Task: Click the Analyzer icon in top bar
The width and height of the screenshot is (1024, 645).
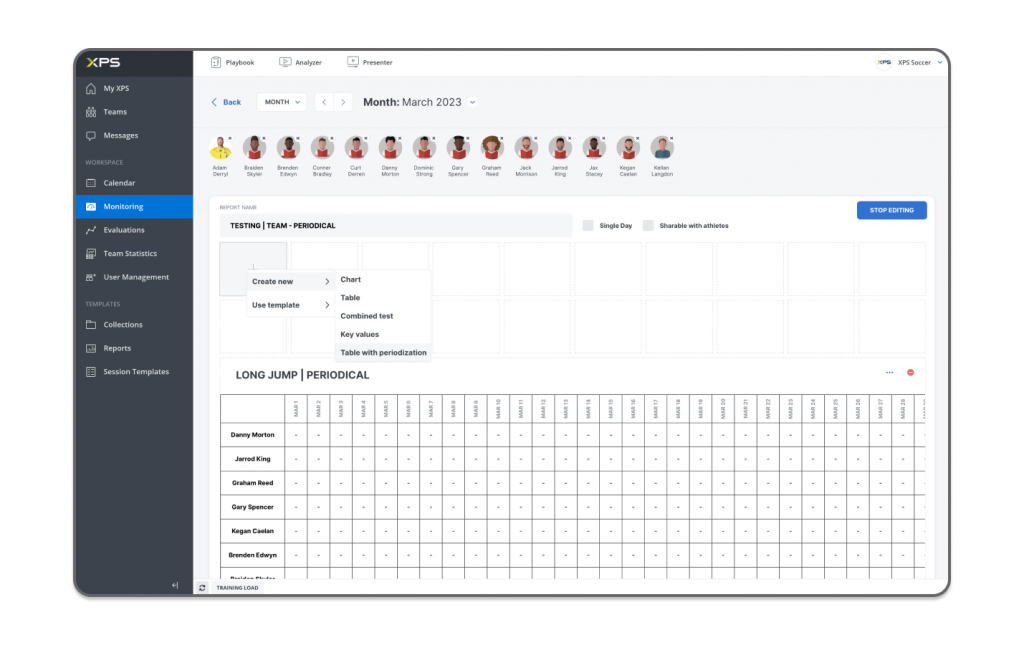Action: pyautogui.click(x=285, y=62)
